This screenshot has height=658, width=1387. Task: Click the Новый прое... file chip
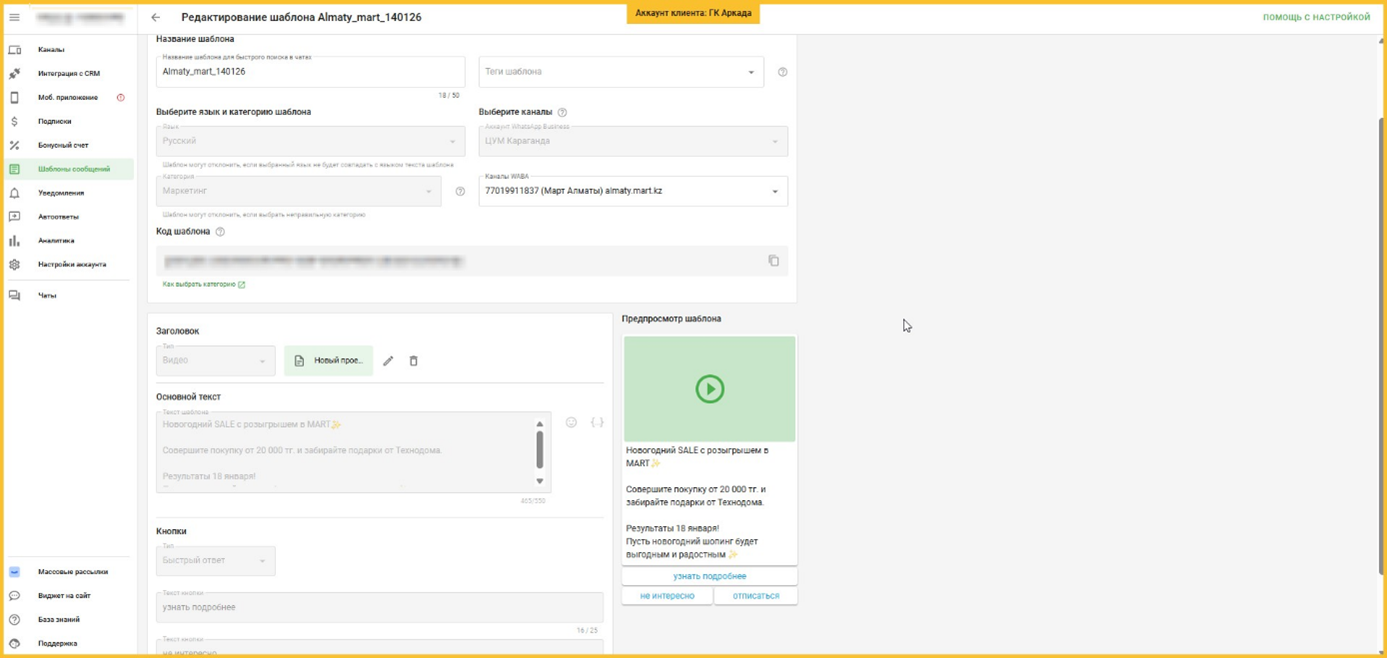(x=328, y=361)
